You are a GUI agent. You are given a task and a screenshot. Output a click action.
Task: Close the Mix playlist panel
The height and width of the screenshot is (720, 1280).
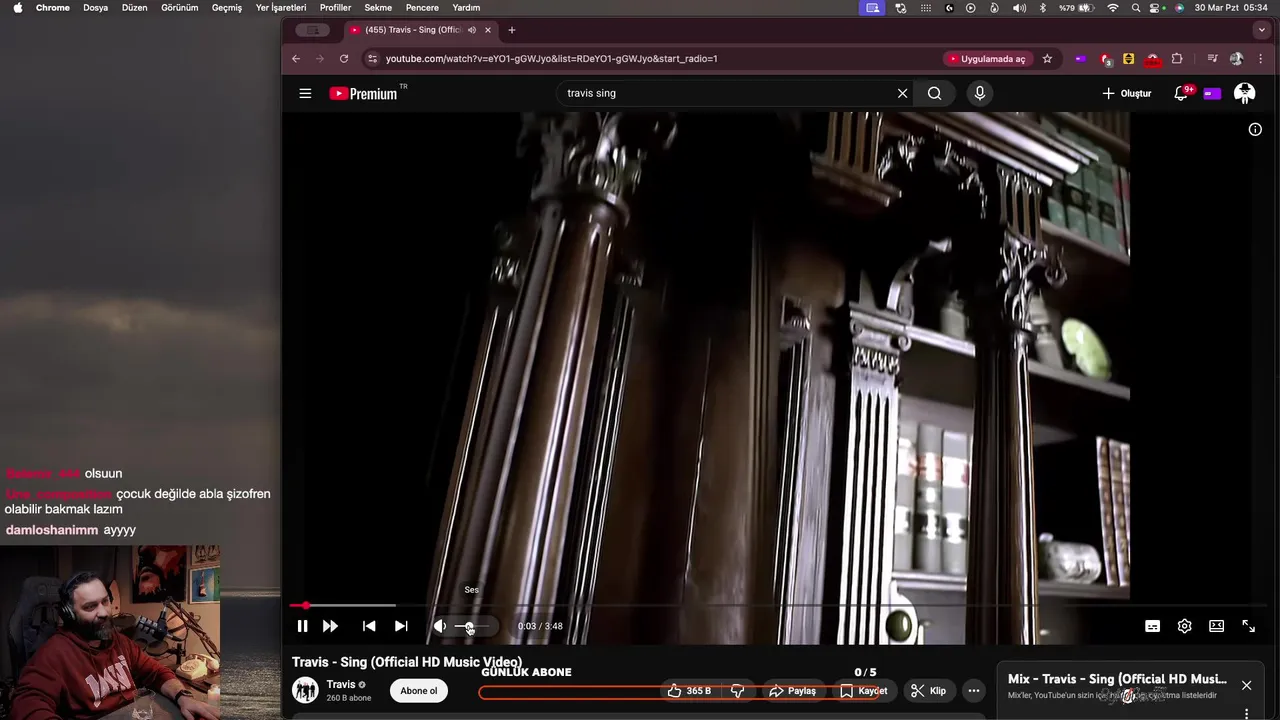pos(1246,685)
